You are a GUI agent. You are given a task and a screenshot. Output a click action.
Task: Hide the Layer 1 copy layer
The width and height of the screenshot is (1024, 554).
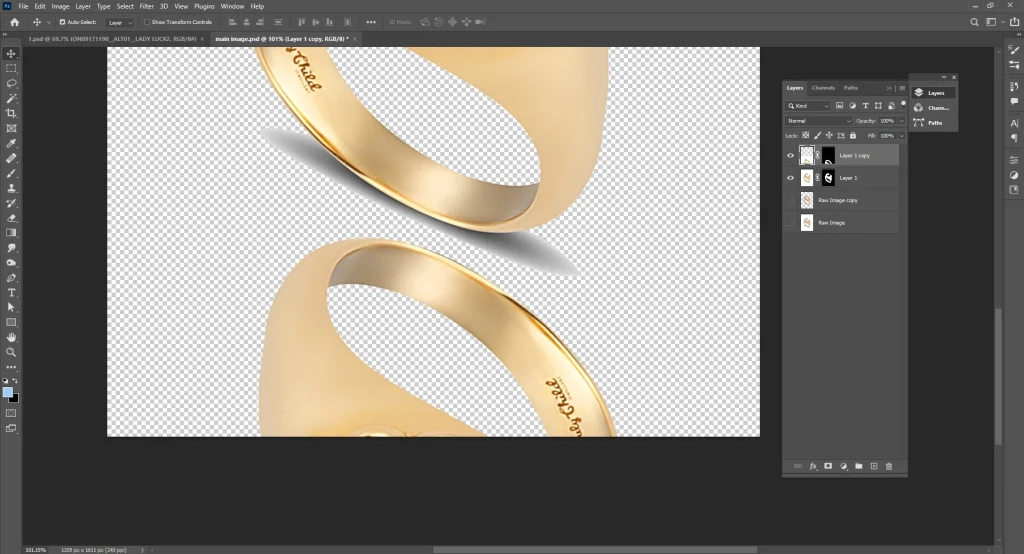(x=790, y=155)
